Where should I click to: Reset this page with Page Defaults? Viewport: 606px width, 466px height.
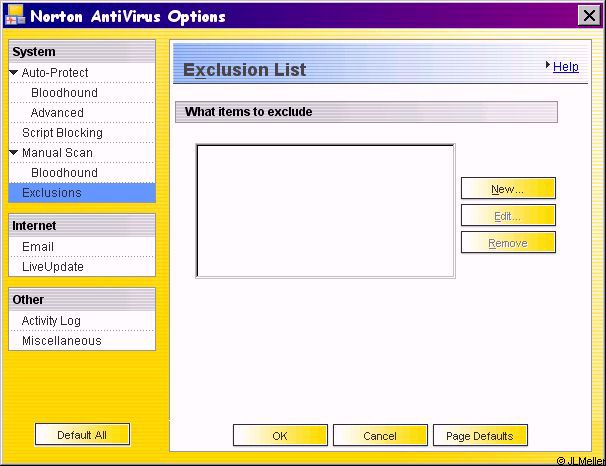pos(480,436)
